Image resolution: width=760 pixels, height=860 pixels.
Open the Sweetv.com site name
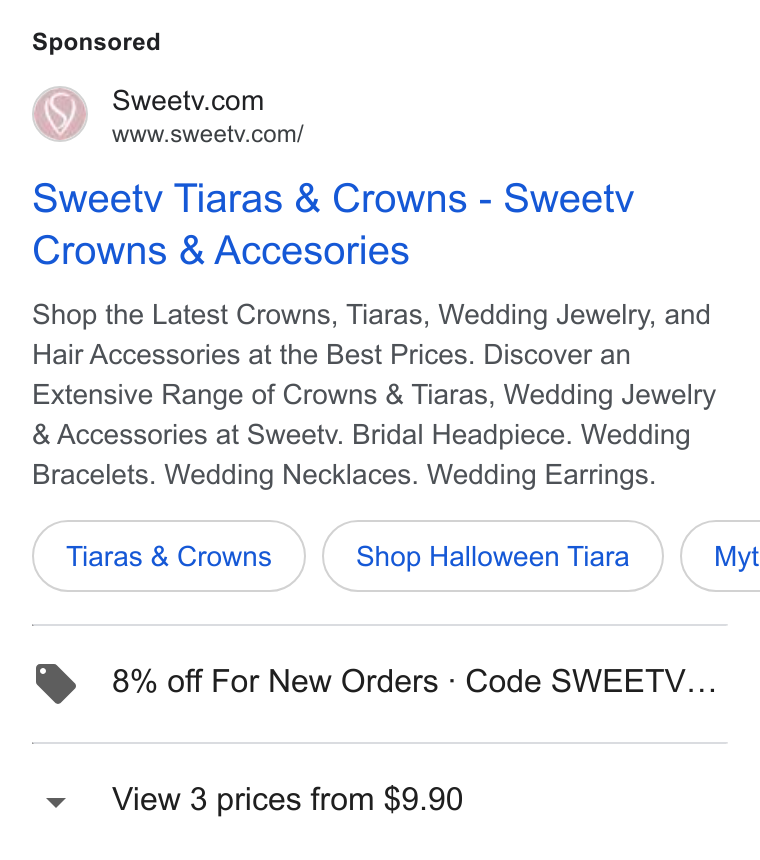point(188,101)
